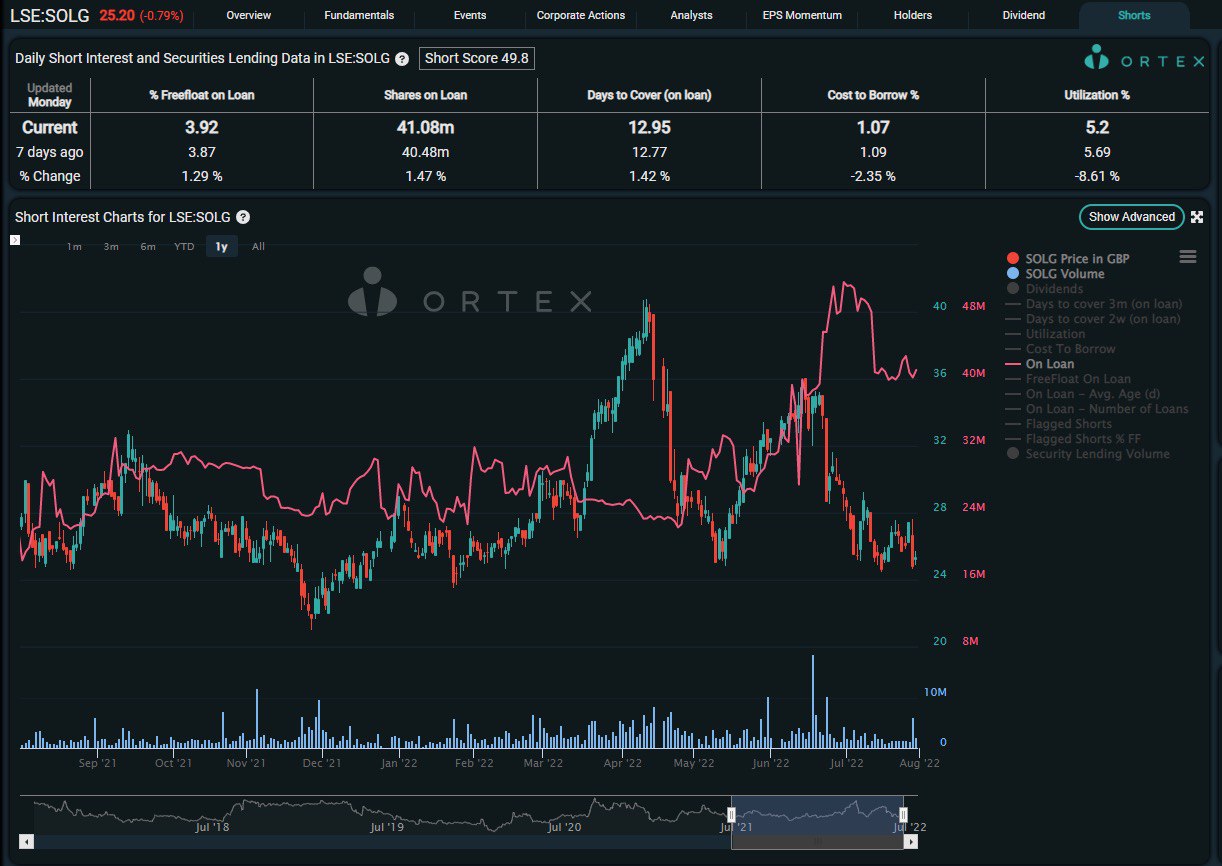Toggle On Loan series in legend
Viewport: 1222px width, 866px height.
(1040, 364)
